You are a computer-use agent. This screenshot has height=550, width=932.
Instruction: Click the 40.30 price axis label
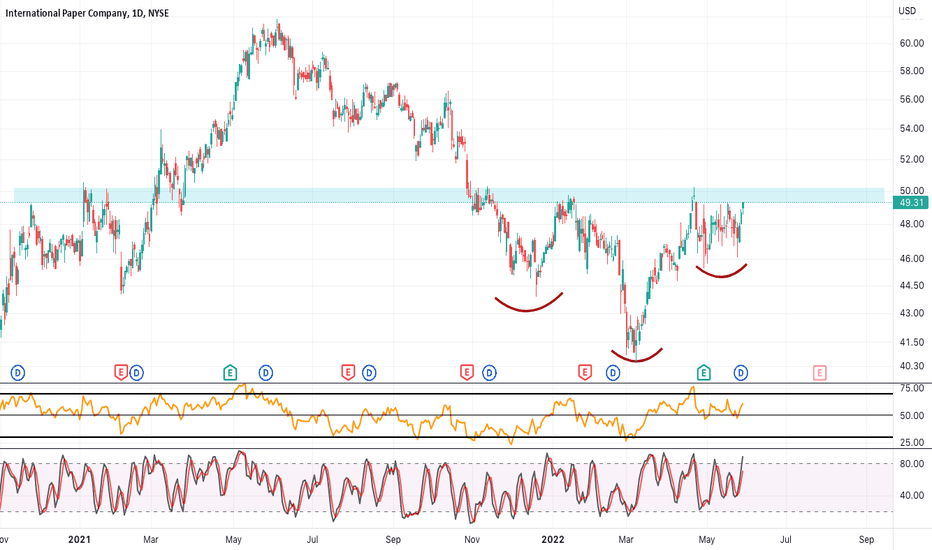[912, 366]
